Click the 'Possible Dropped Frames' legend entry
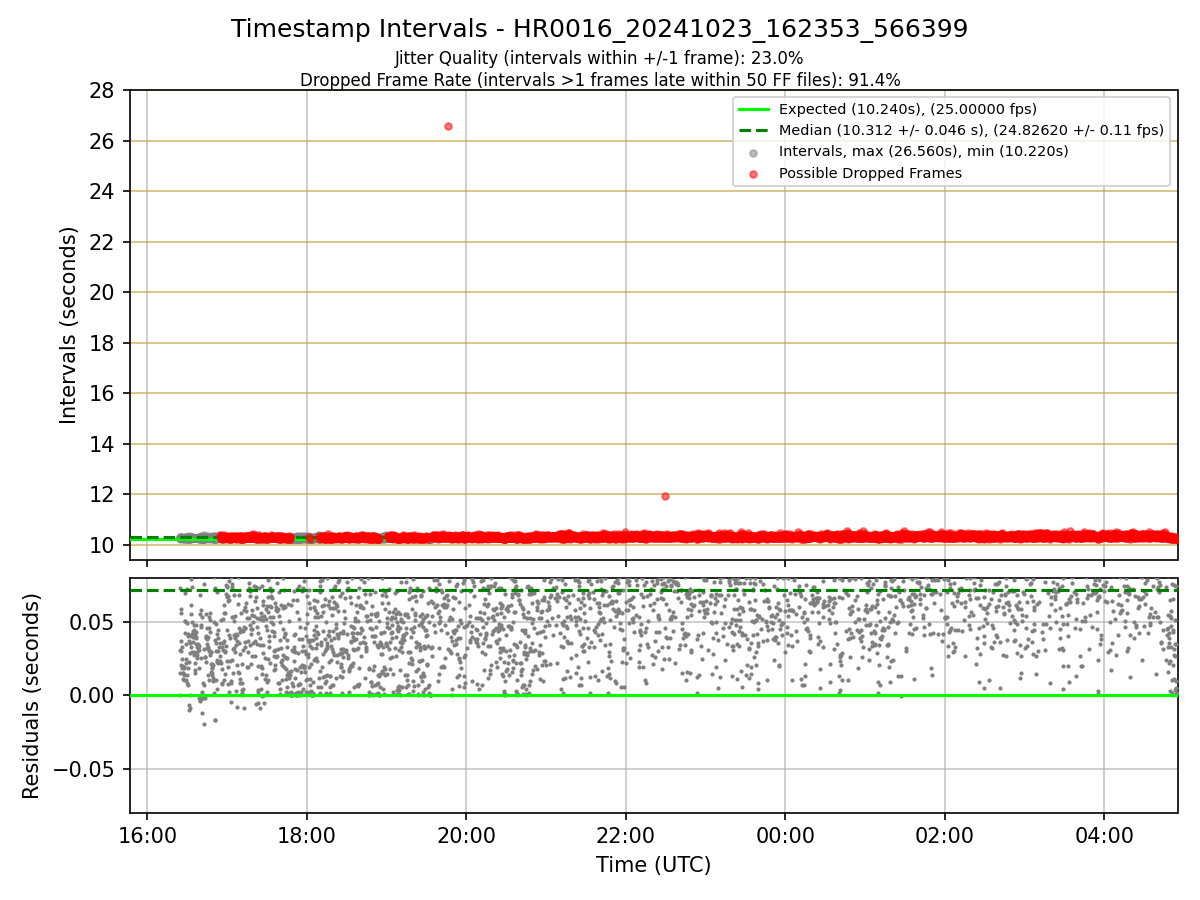This screenshot has height=900, width=1200. (870, 173)
